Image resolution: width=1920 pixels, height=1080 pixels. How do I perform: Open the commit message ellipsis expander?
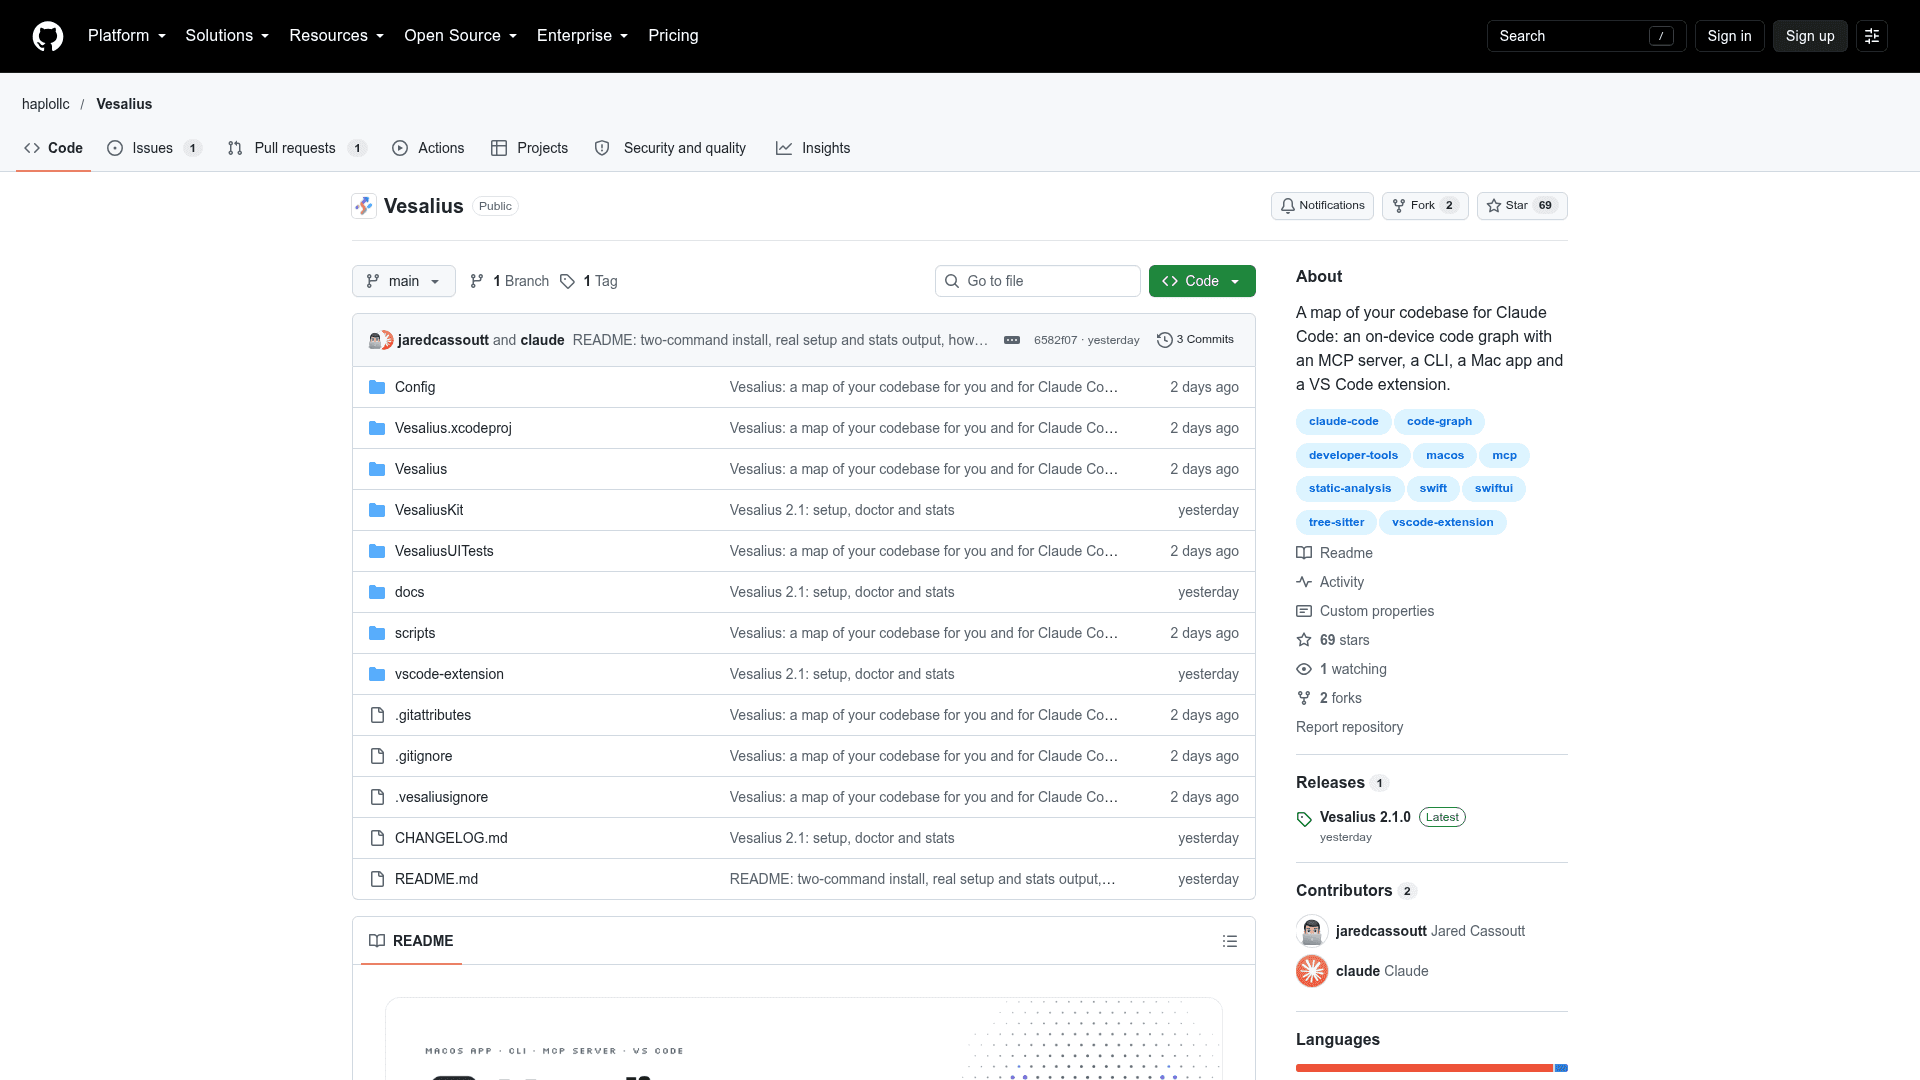1012,340
